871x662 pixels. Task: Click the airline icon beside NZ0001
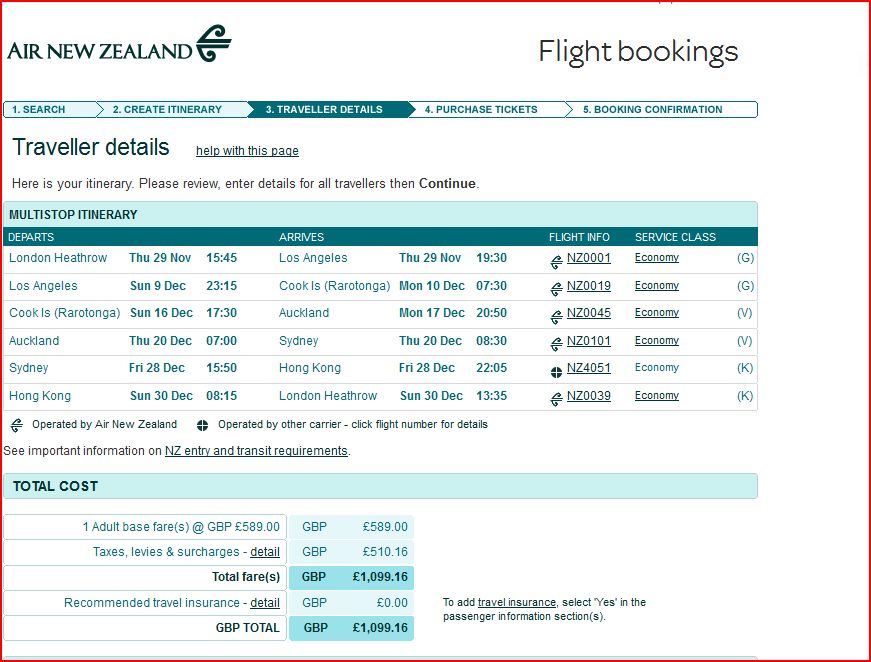point(556,262)
